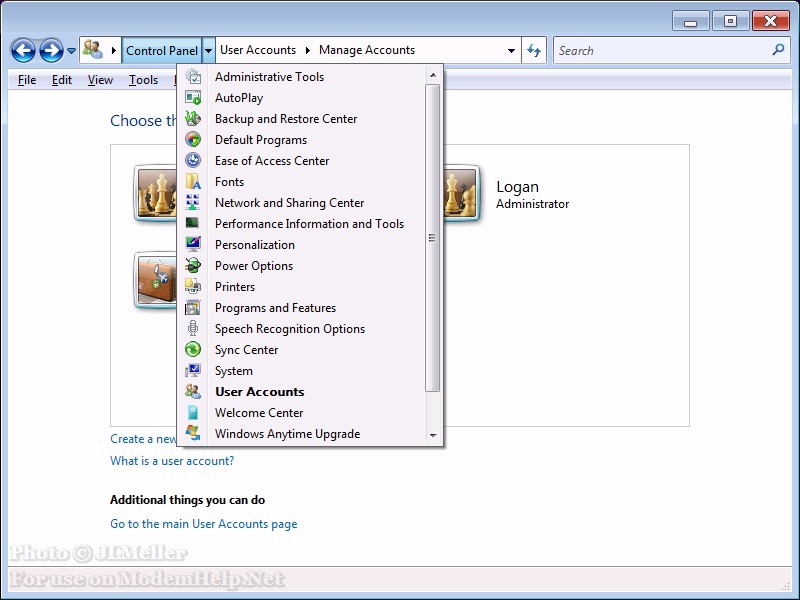Click the Printers icon
Screen dimensions: 800x600
pyautogui.click(x=193, y=286)
